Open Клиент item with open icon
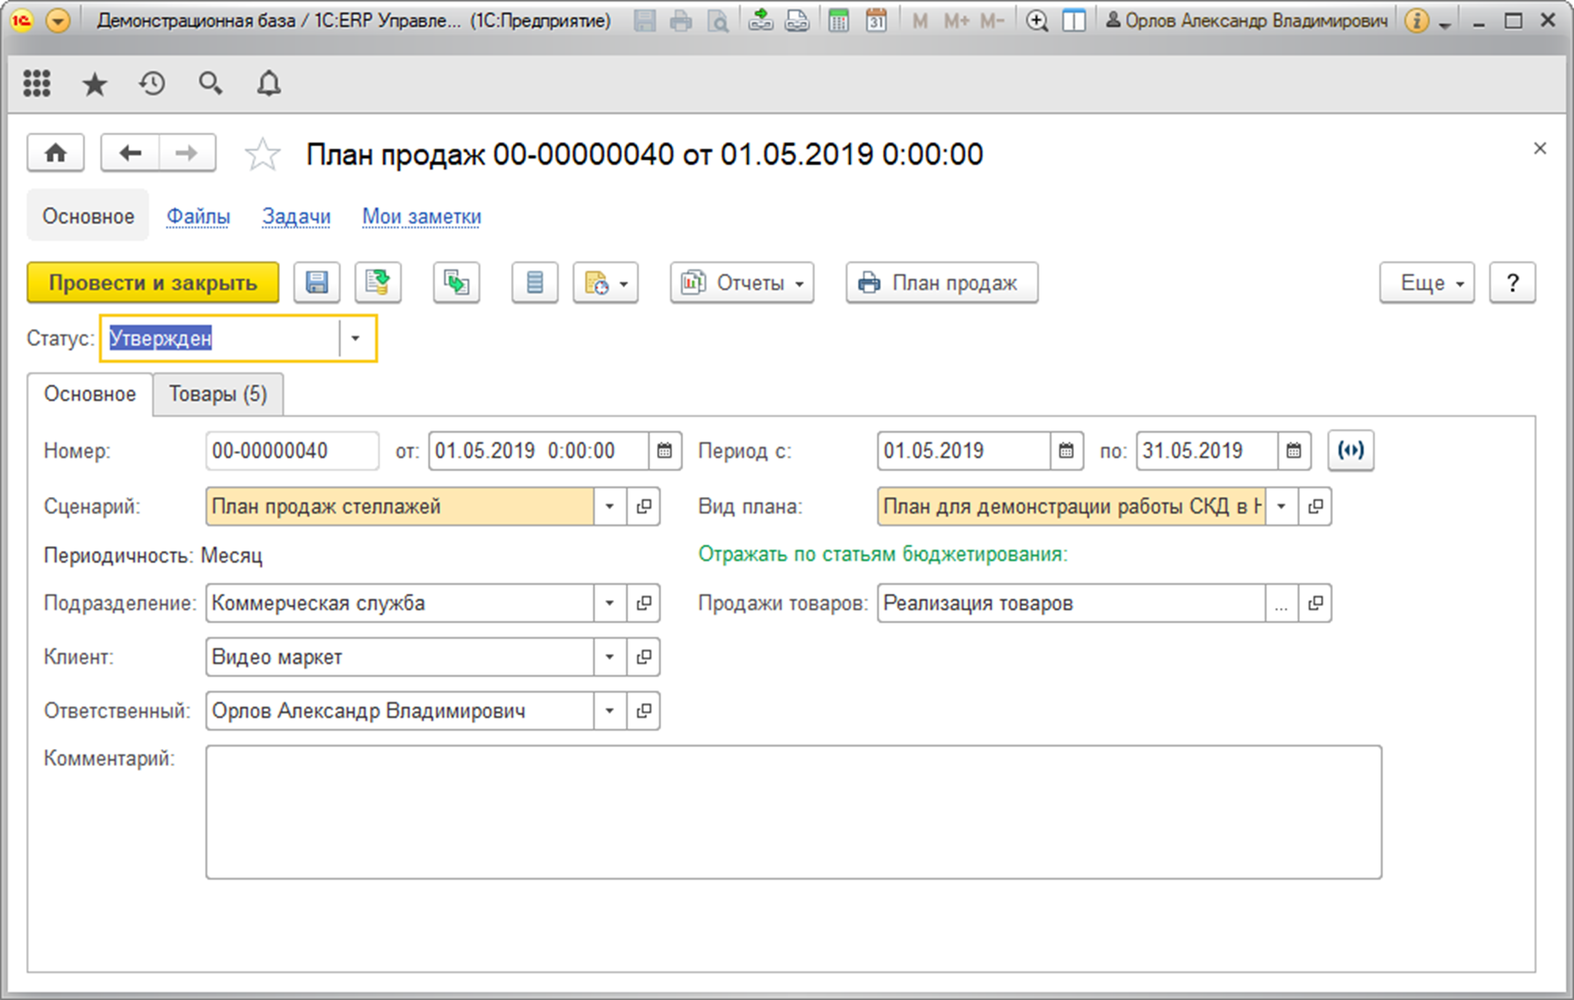The height and width of the screenshot is (1000, 1574). coord(644,657)
